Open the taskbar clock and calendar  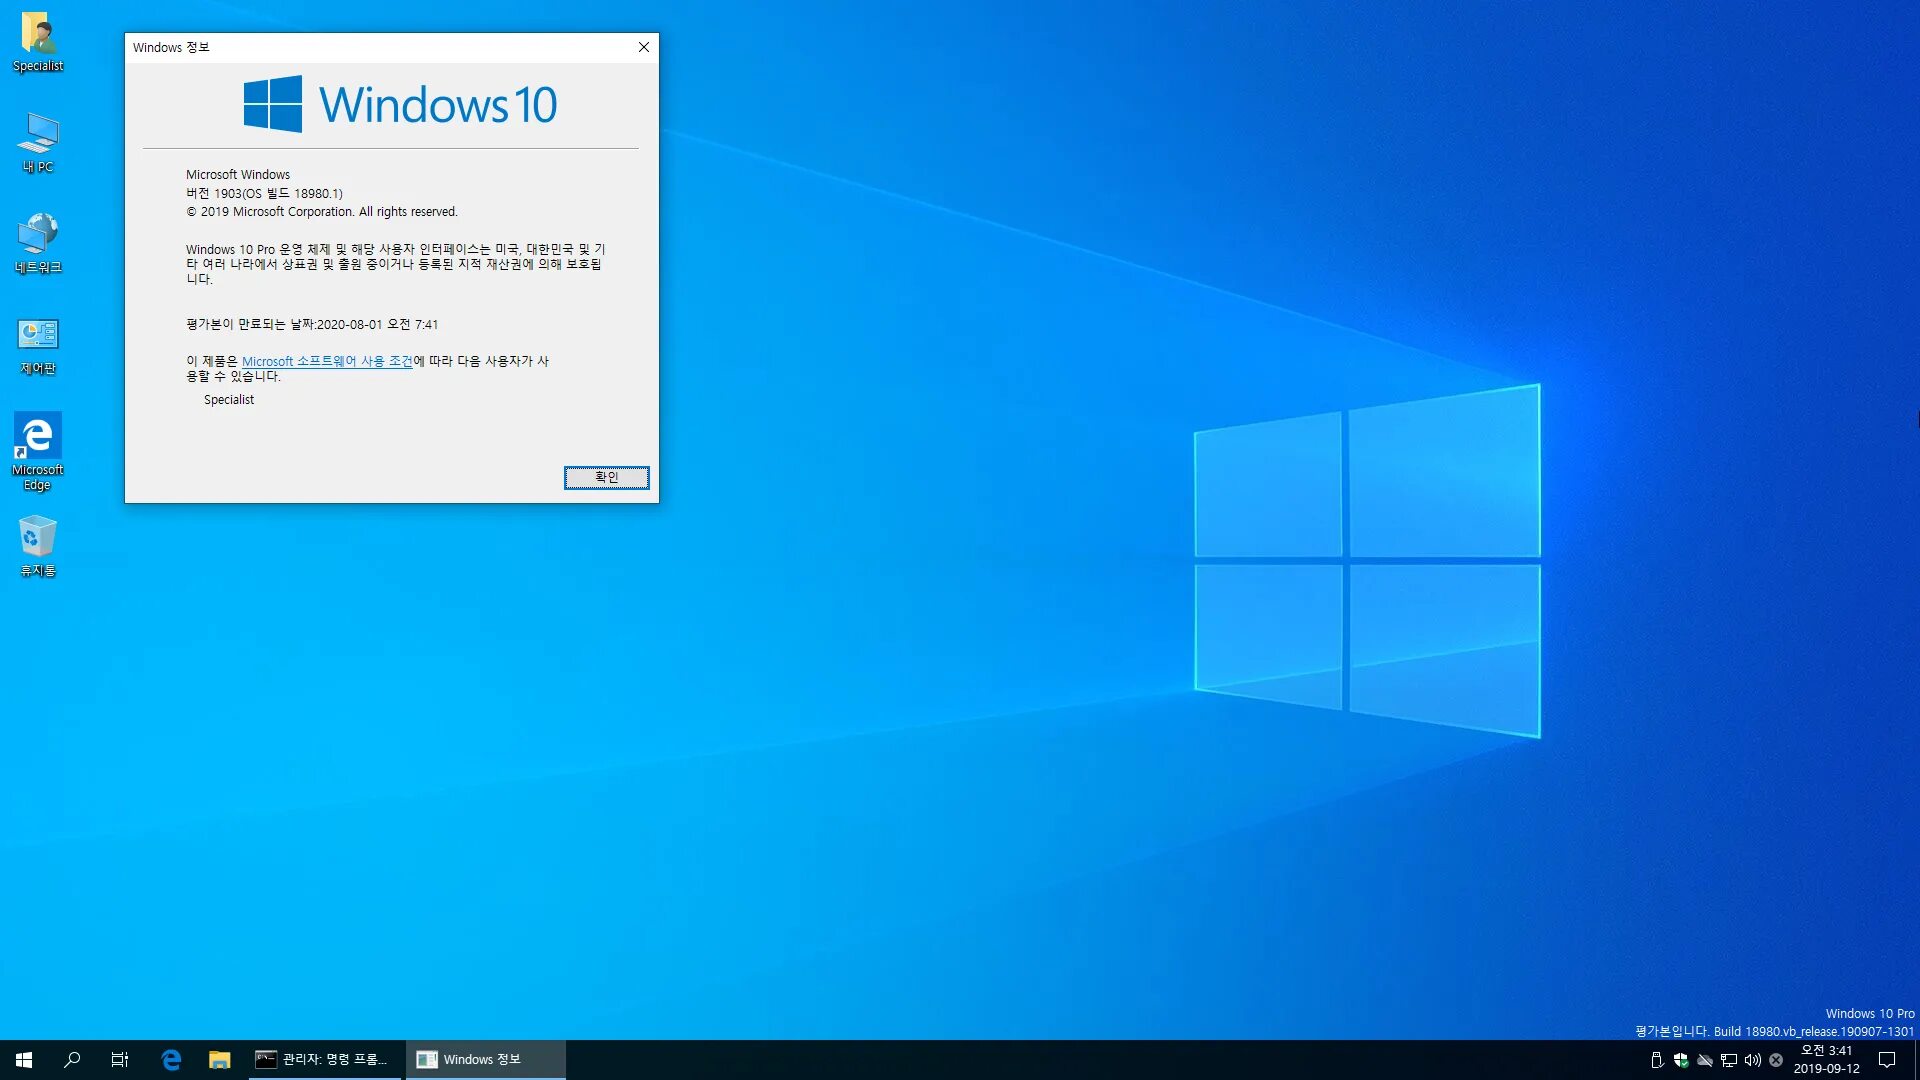pyautogui.click(x=1826, y=1059)
